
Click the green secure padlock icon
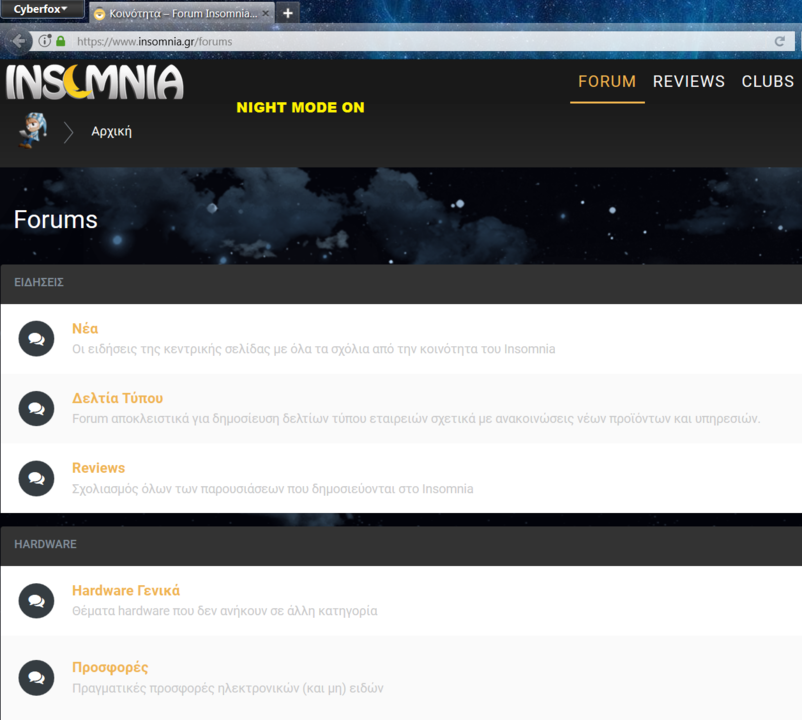coord(61,41)
